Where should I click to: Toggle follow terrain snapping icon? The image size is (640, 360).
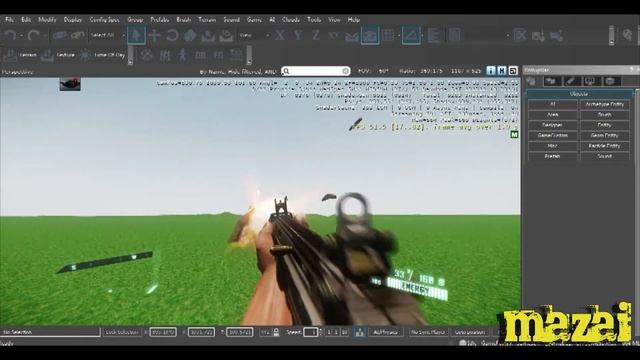pyautogui.click(x=351, y=36)
